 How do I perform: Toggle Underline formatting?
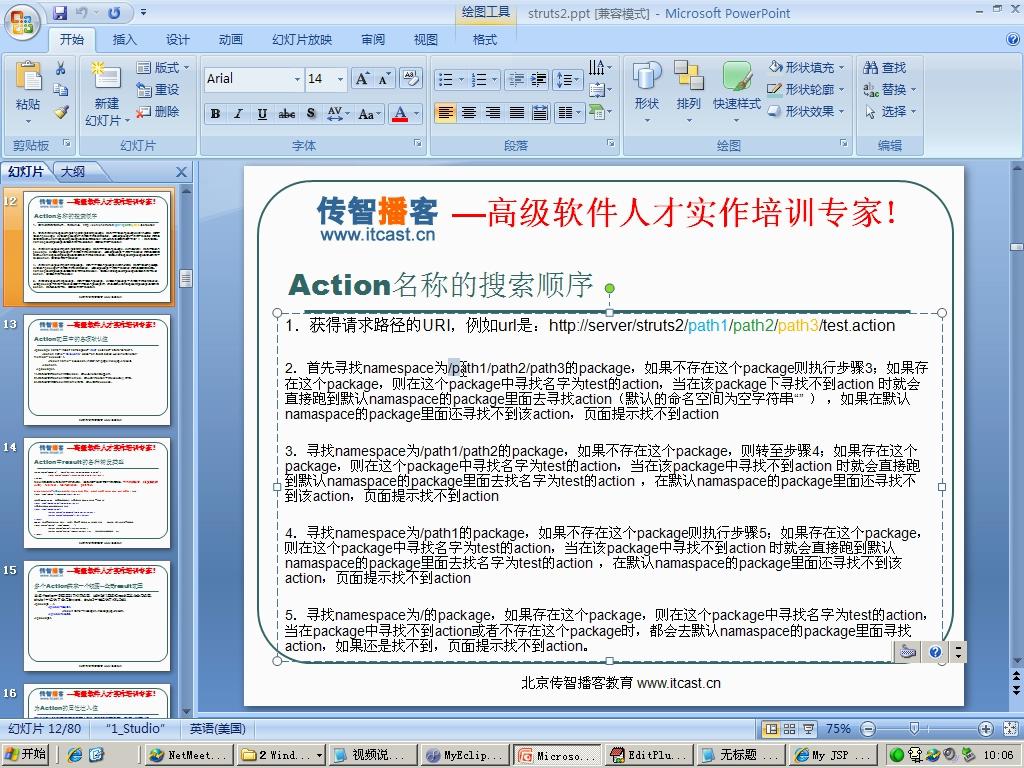point(262,114)
